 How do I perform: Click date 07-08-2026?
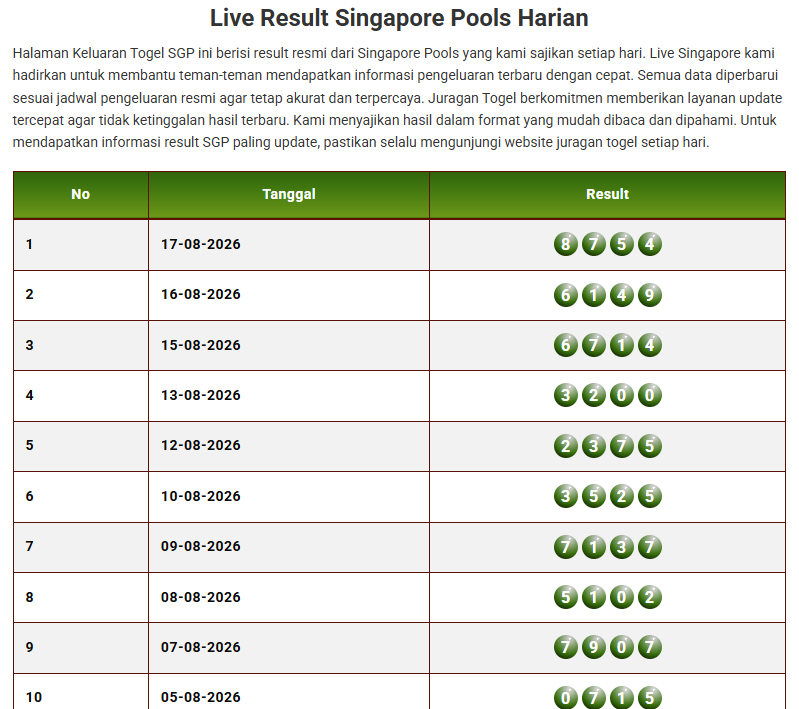(x=201, y=647)
